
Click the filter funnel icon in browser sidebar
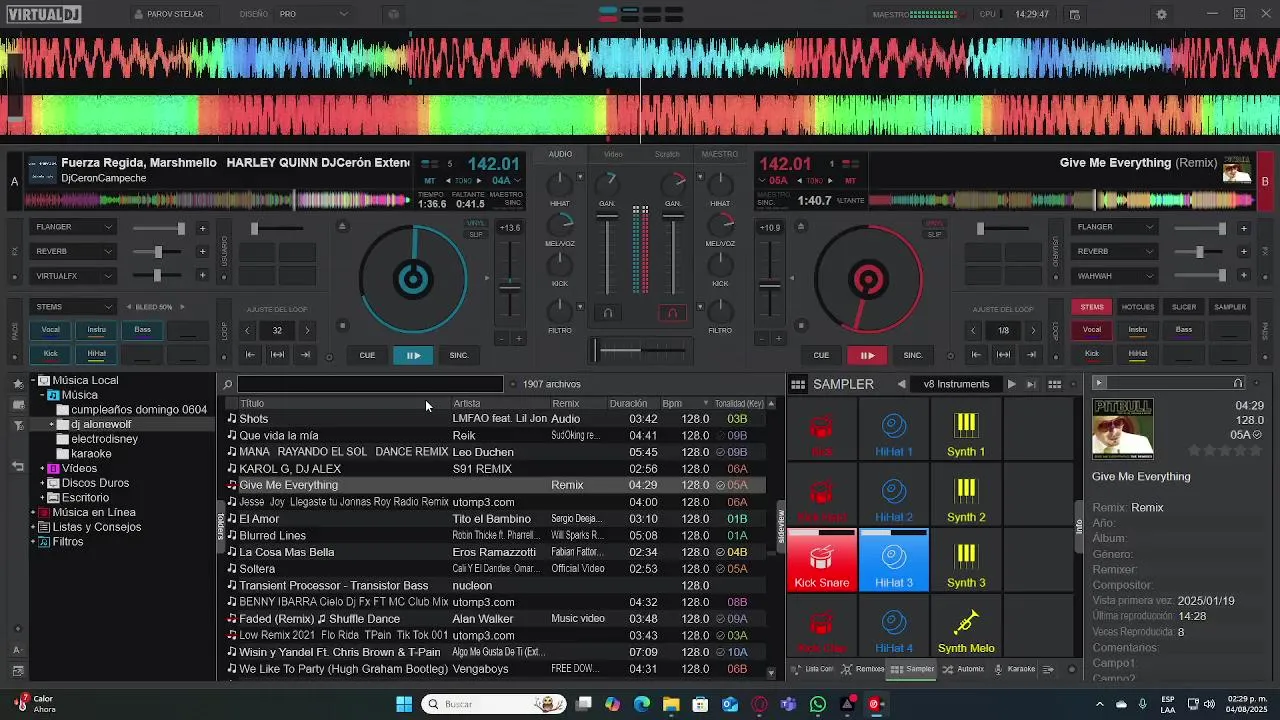click(17, 426)
